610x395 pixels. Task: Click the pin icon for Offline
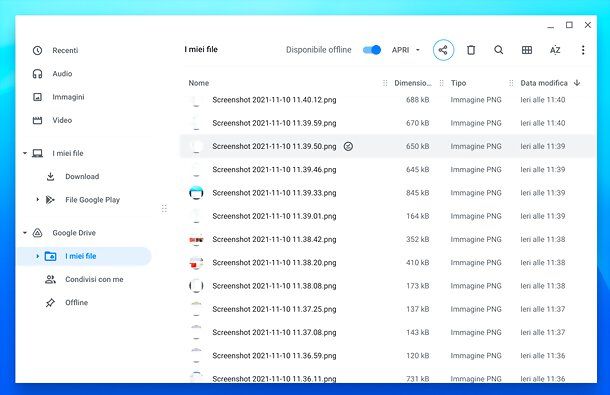pos(50,303)
